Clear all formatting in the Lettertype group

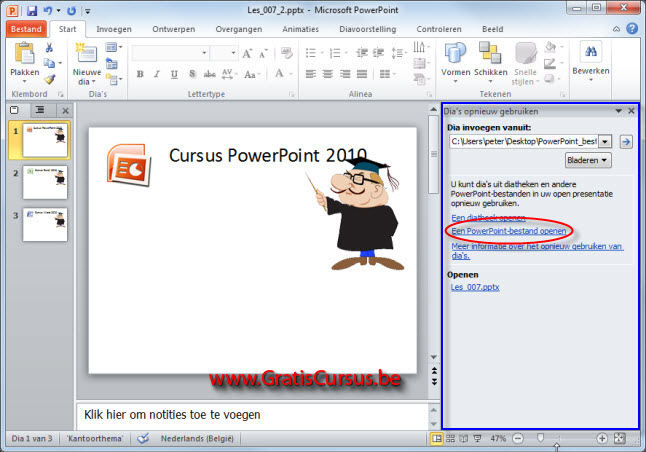(286, 53)
